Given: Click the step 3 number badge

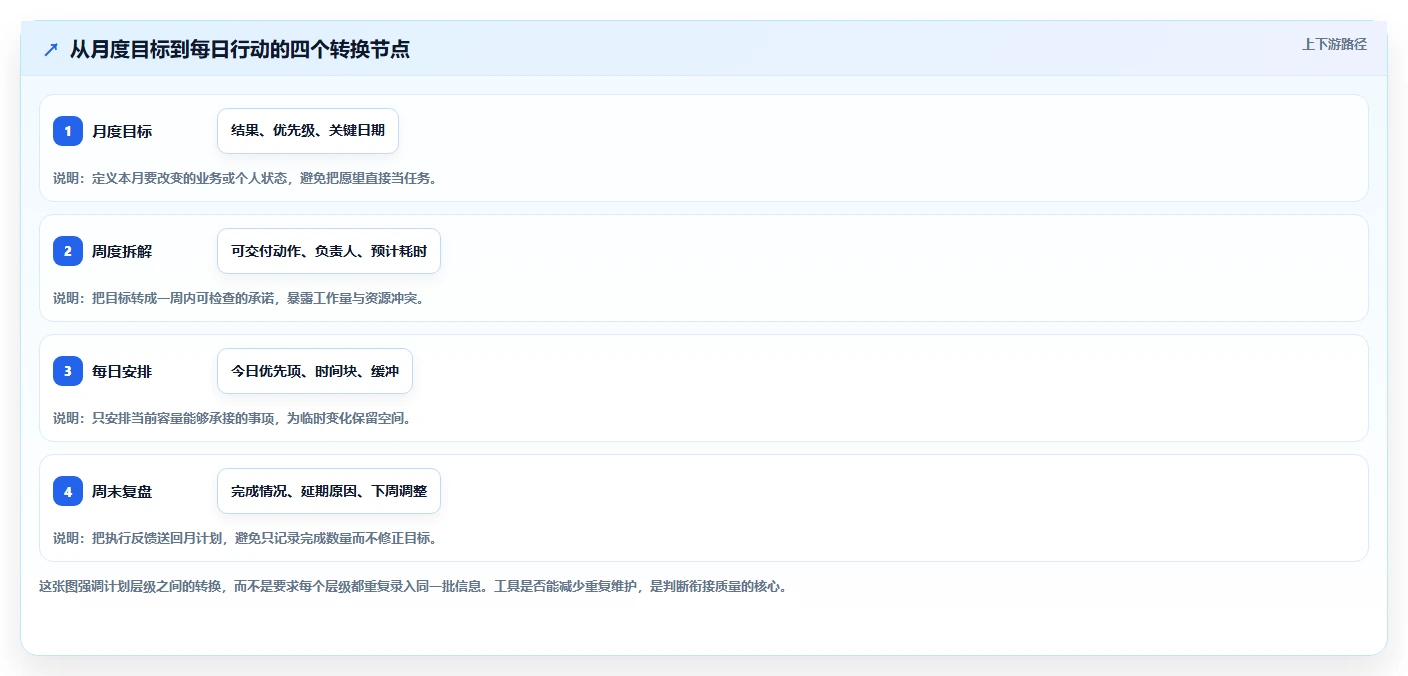Looking at the screenshot, I should pos(68,371).
